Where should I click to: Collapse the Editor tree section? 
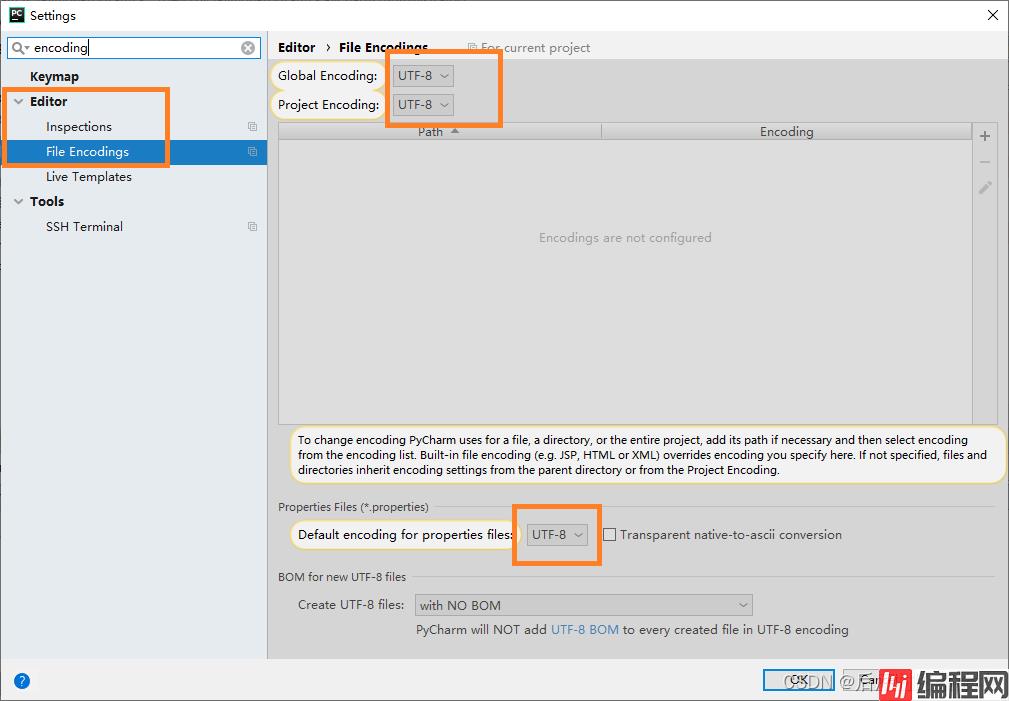18,102
